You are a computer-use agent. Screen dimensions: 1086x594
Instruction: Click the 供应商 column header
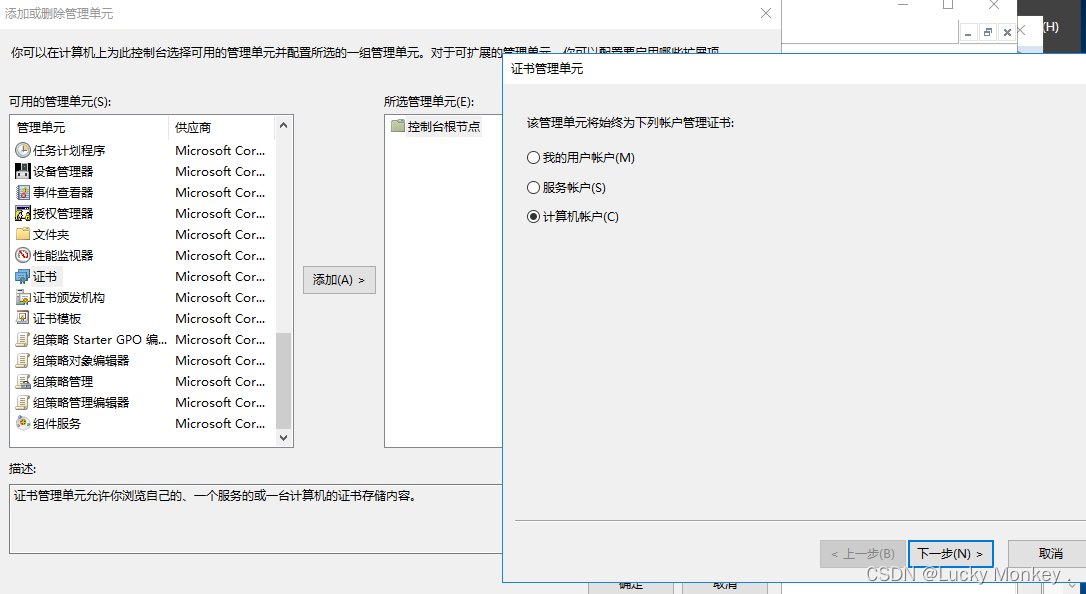pyautogui.click(x=222, y=127)
